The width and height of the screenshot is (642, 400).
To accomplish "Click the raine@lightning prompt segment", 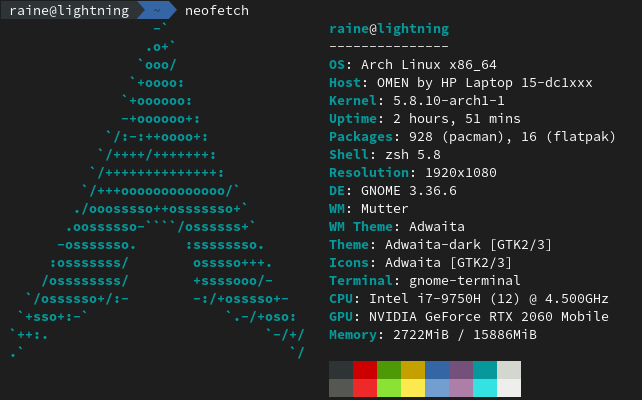I will point(69,10).
